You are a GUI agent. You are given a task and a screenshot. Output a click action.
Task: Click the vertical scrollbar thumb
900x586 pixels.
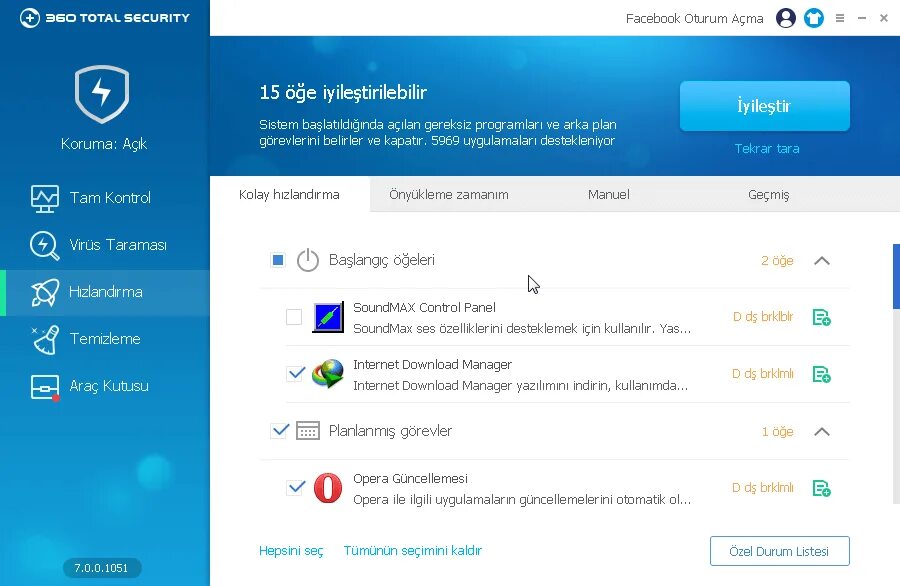click(896, 277)
